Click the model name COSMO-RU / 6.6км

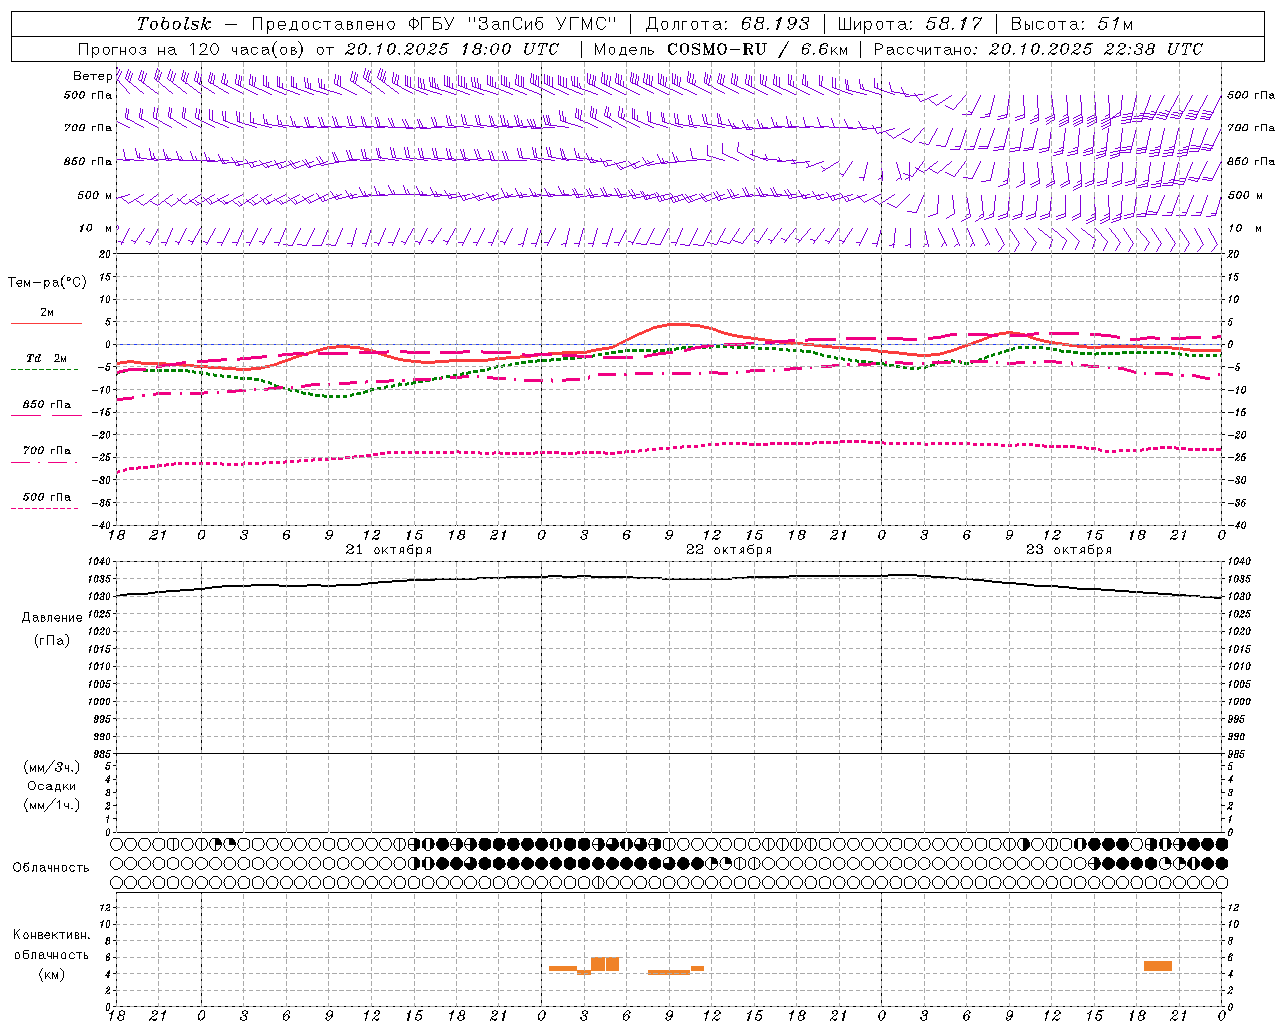[x=758, y=49]
